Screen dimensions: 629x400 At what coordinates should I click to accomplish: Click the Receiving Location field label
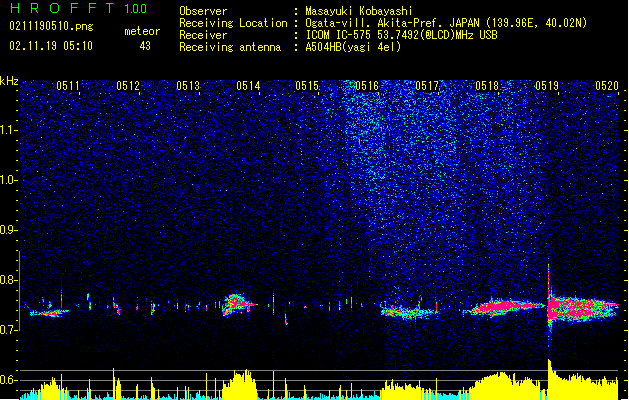233,23
